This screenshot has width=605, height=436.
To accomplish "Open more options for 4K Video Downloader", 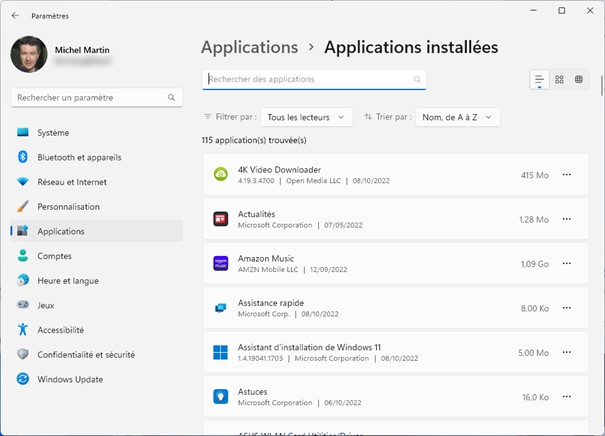I will [x=567, y=175].
